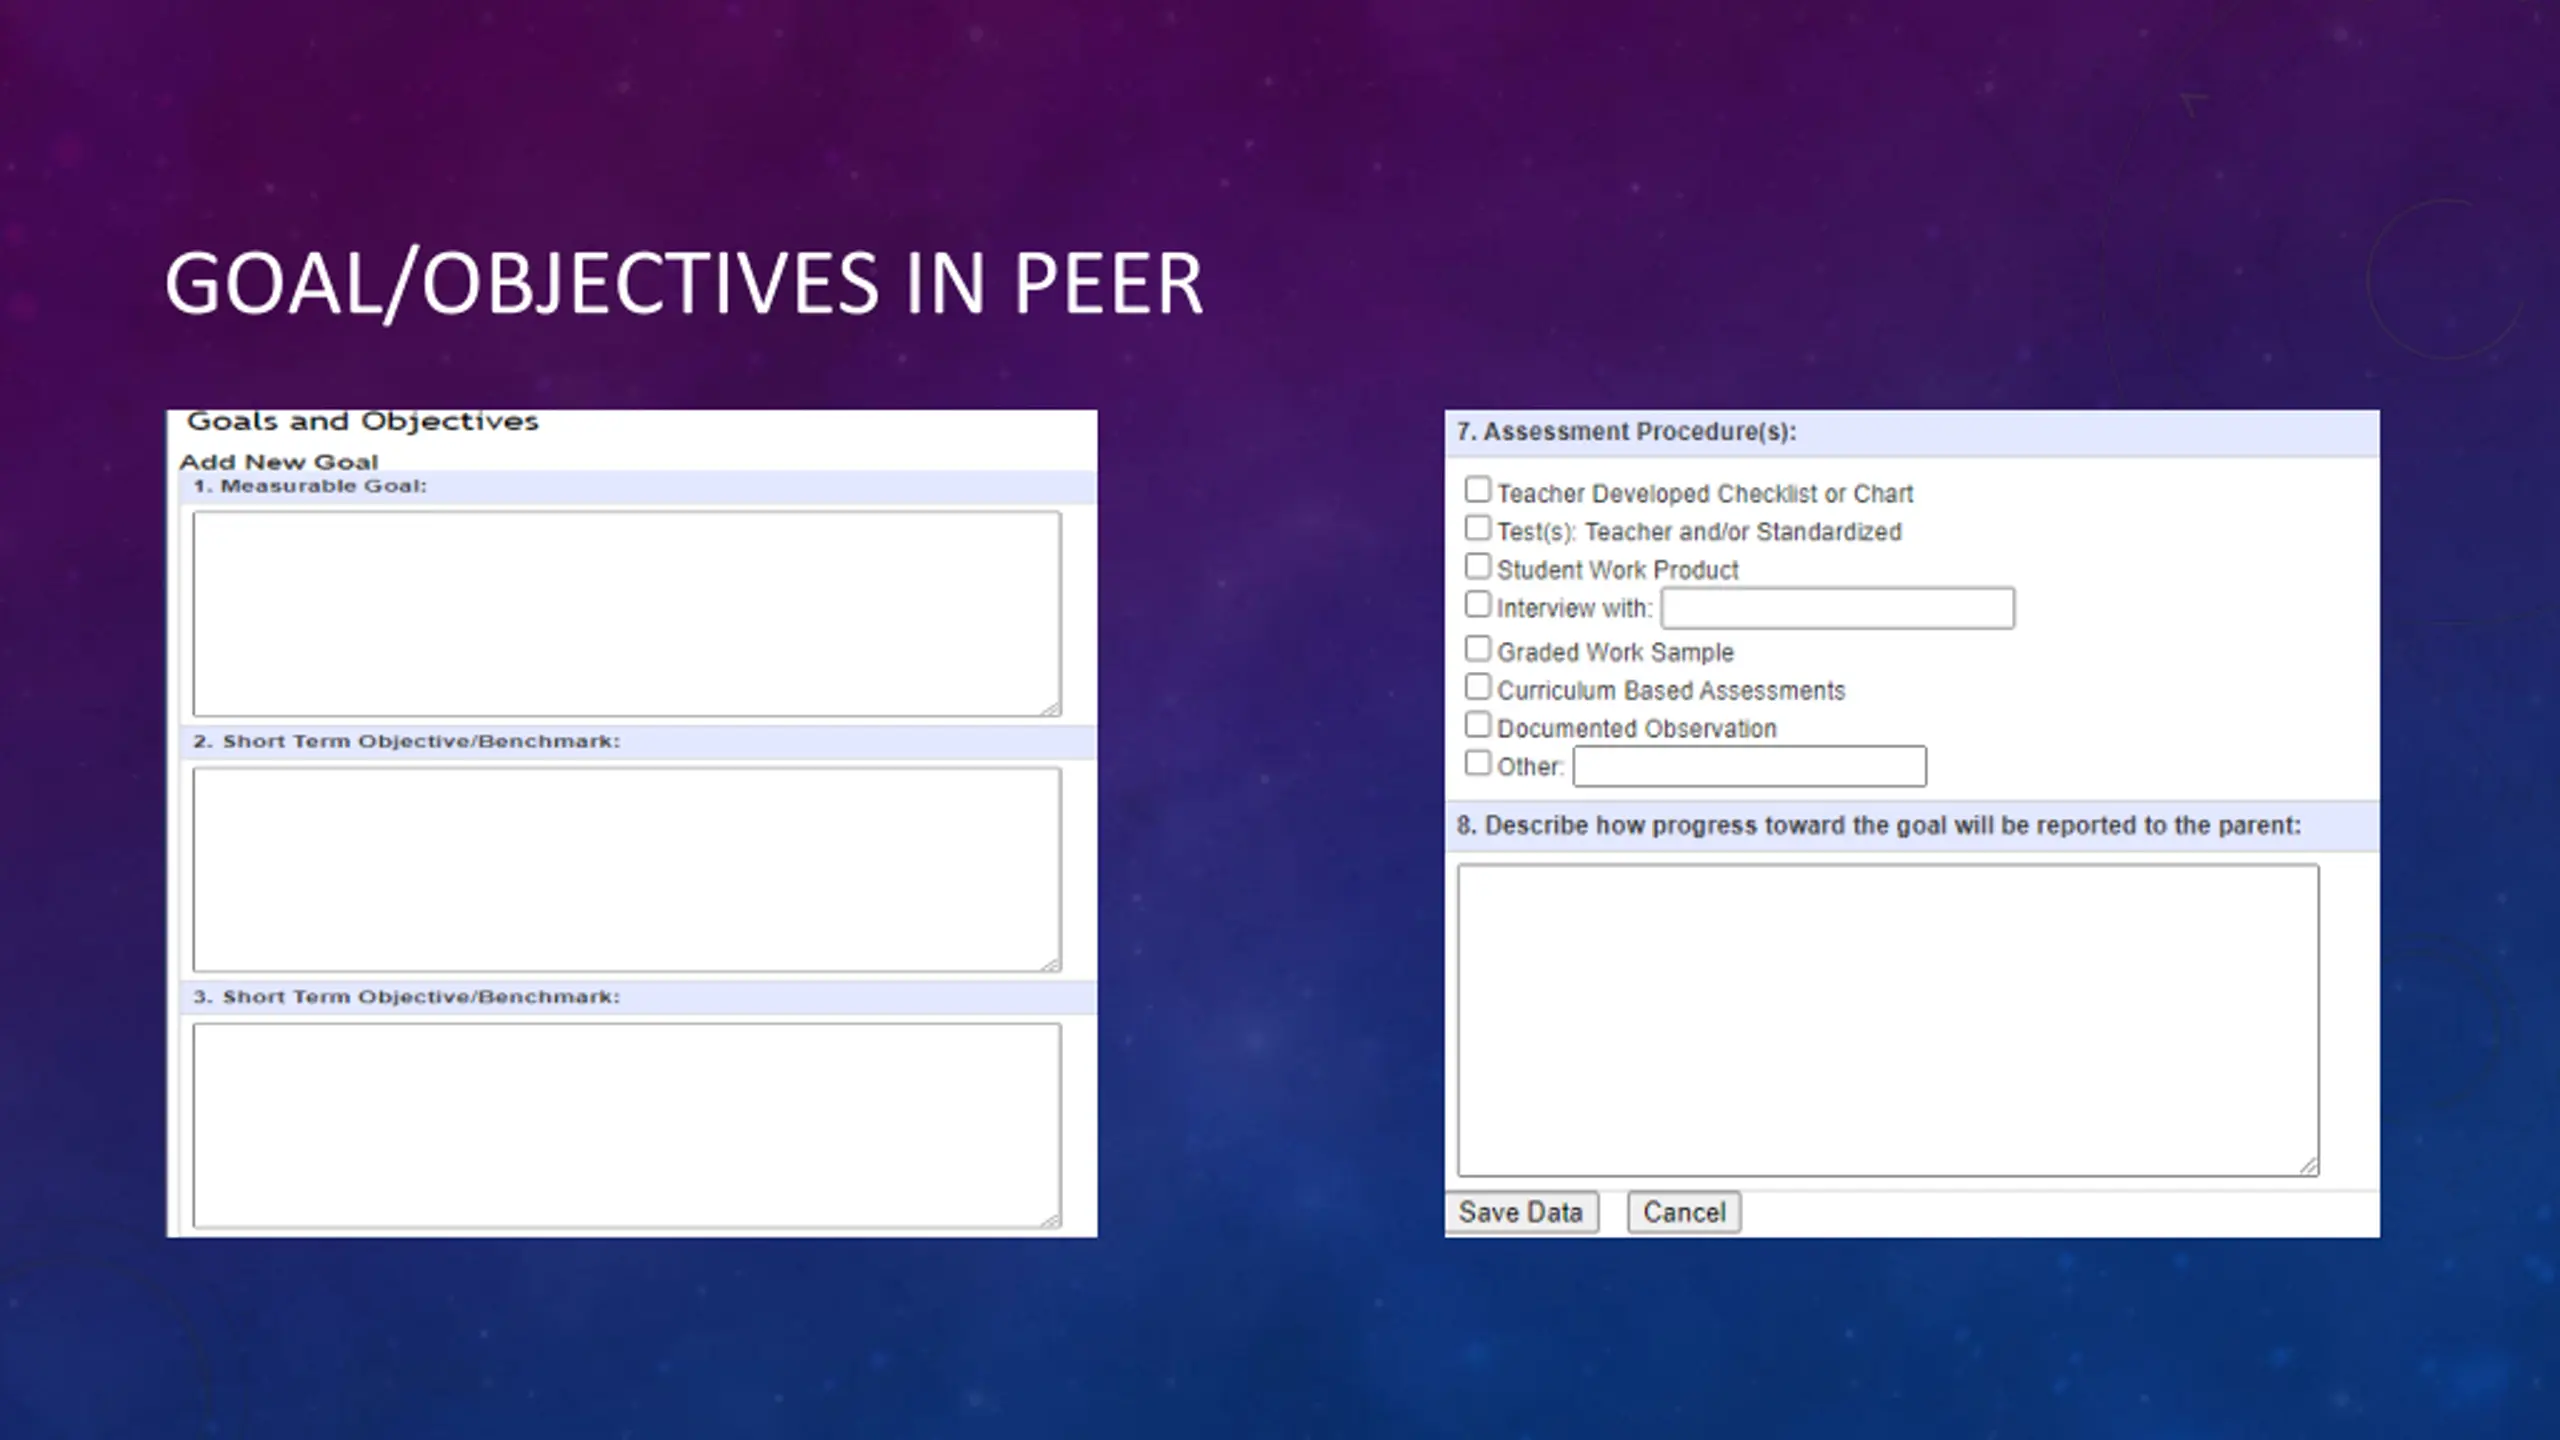Screen dimensions: 2560x1440
Task: Click 7. Assessment Procedure(s) header
Action: tap(1626, 432)
